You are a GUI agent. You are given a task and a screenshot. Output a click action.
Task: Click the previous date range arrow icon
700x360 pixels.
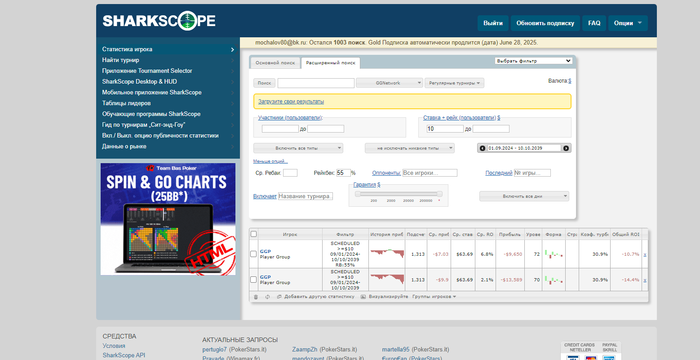coord(482,148)
